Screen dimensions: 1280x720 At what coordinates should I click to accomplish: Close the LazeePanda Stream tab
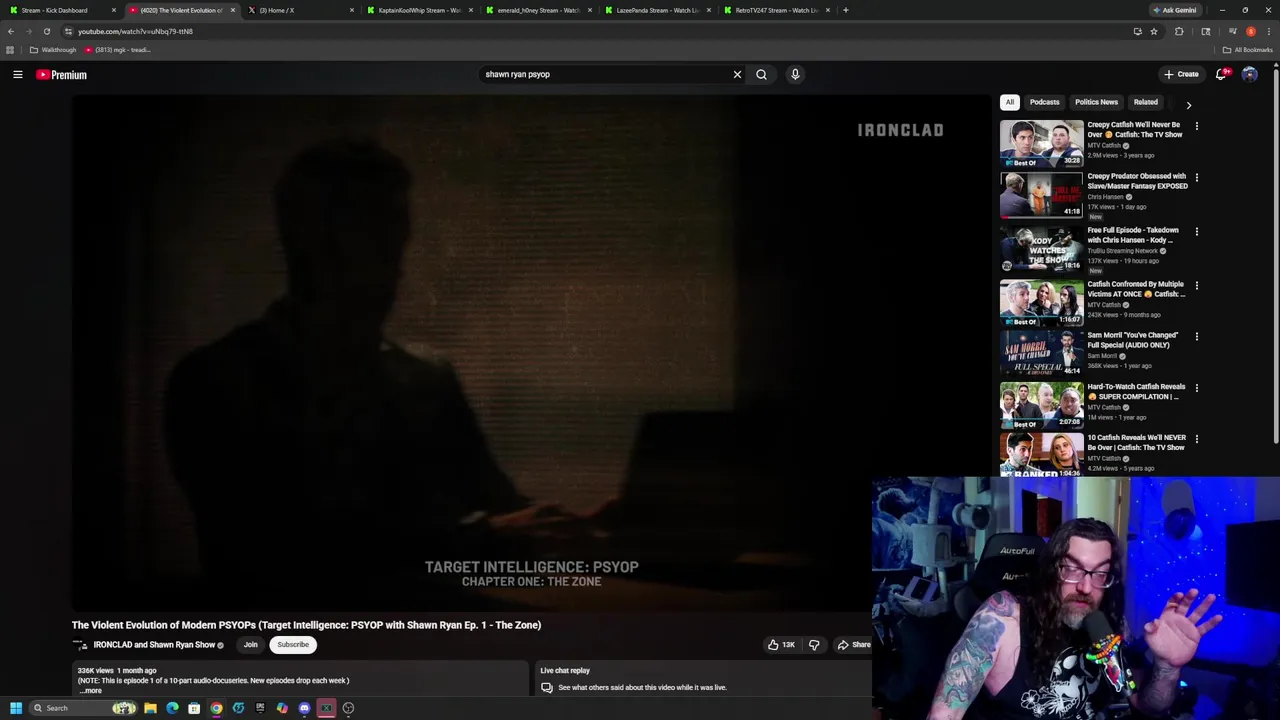[709, 10]
